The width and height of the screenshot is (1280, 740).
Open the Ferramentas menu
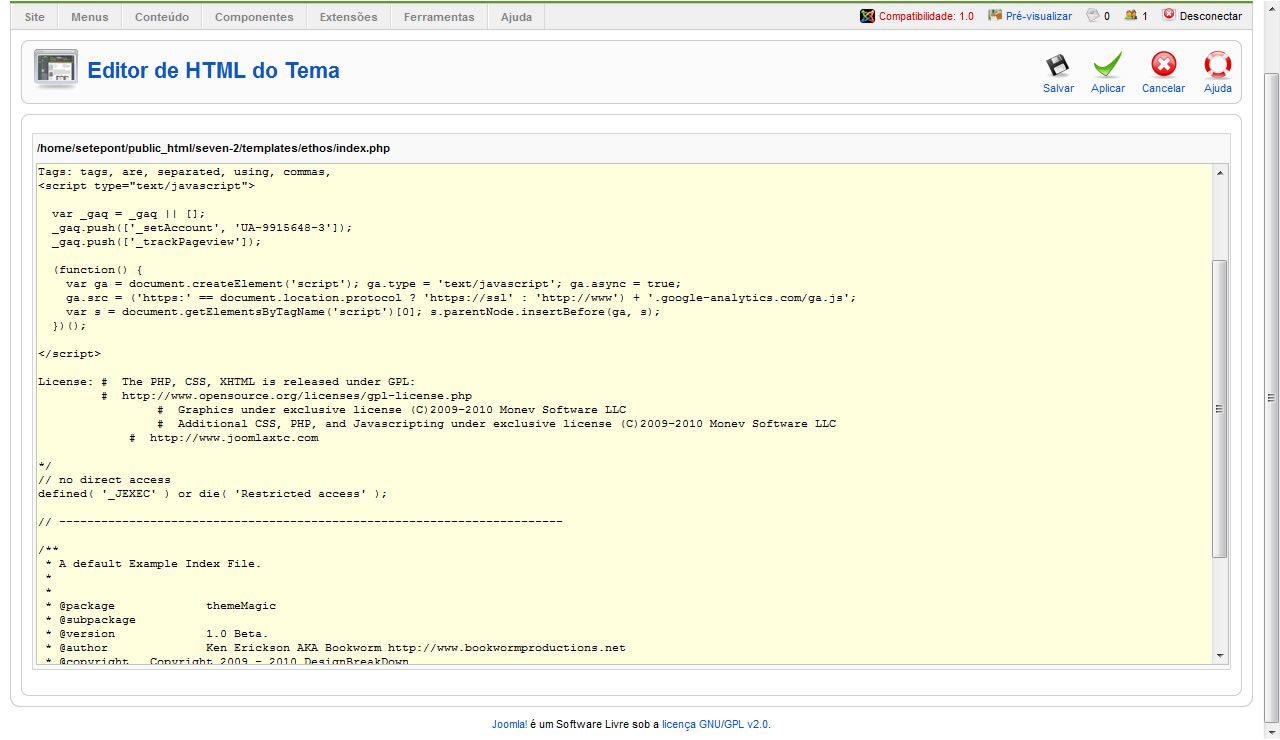439,17
